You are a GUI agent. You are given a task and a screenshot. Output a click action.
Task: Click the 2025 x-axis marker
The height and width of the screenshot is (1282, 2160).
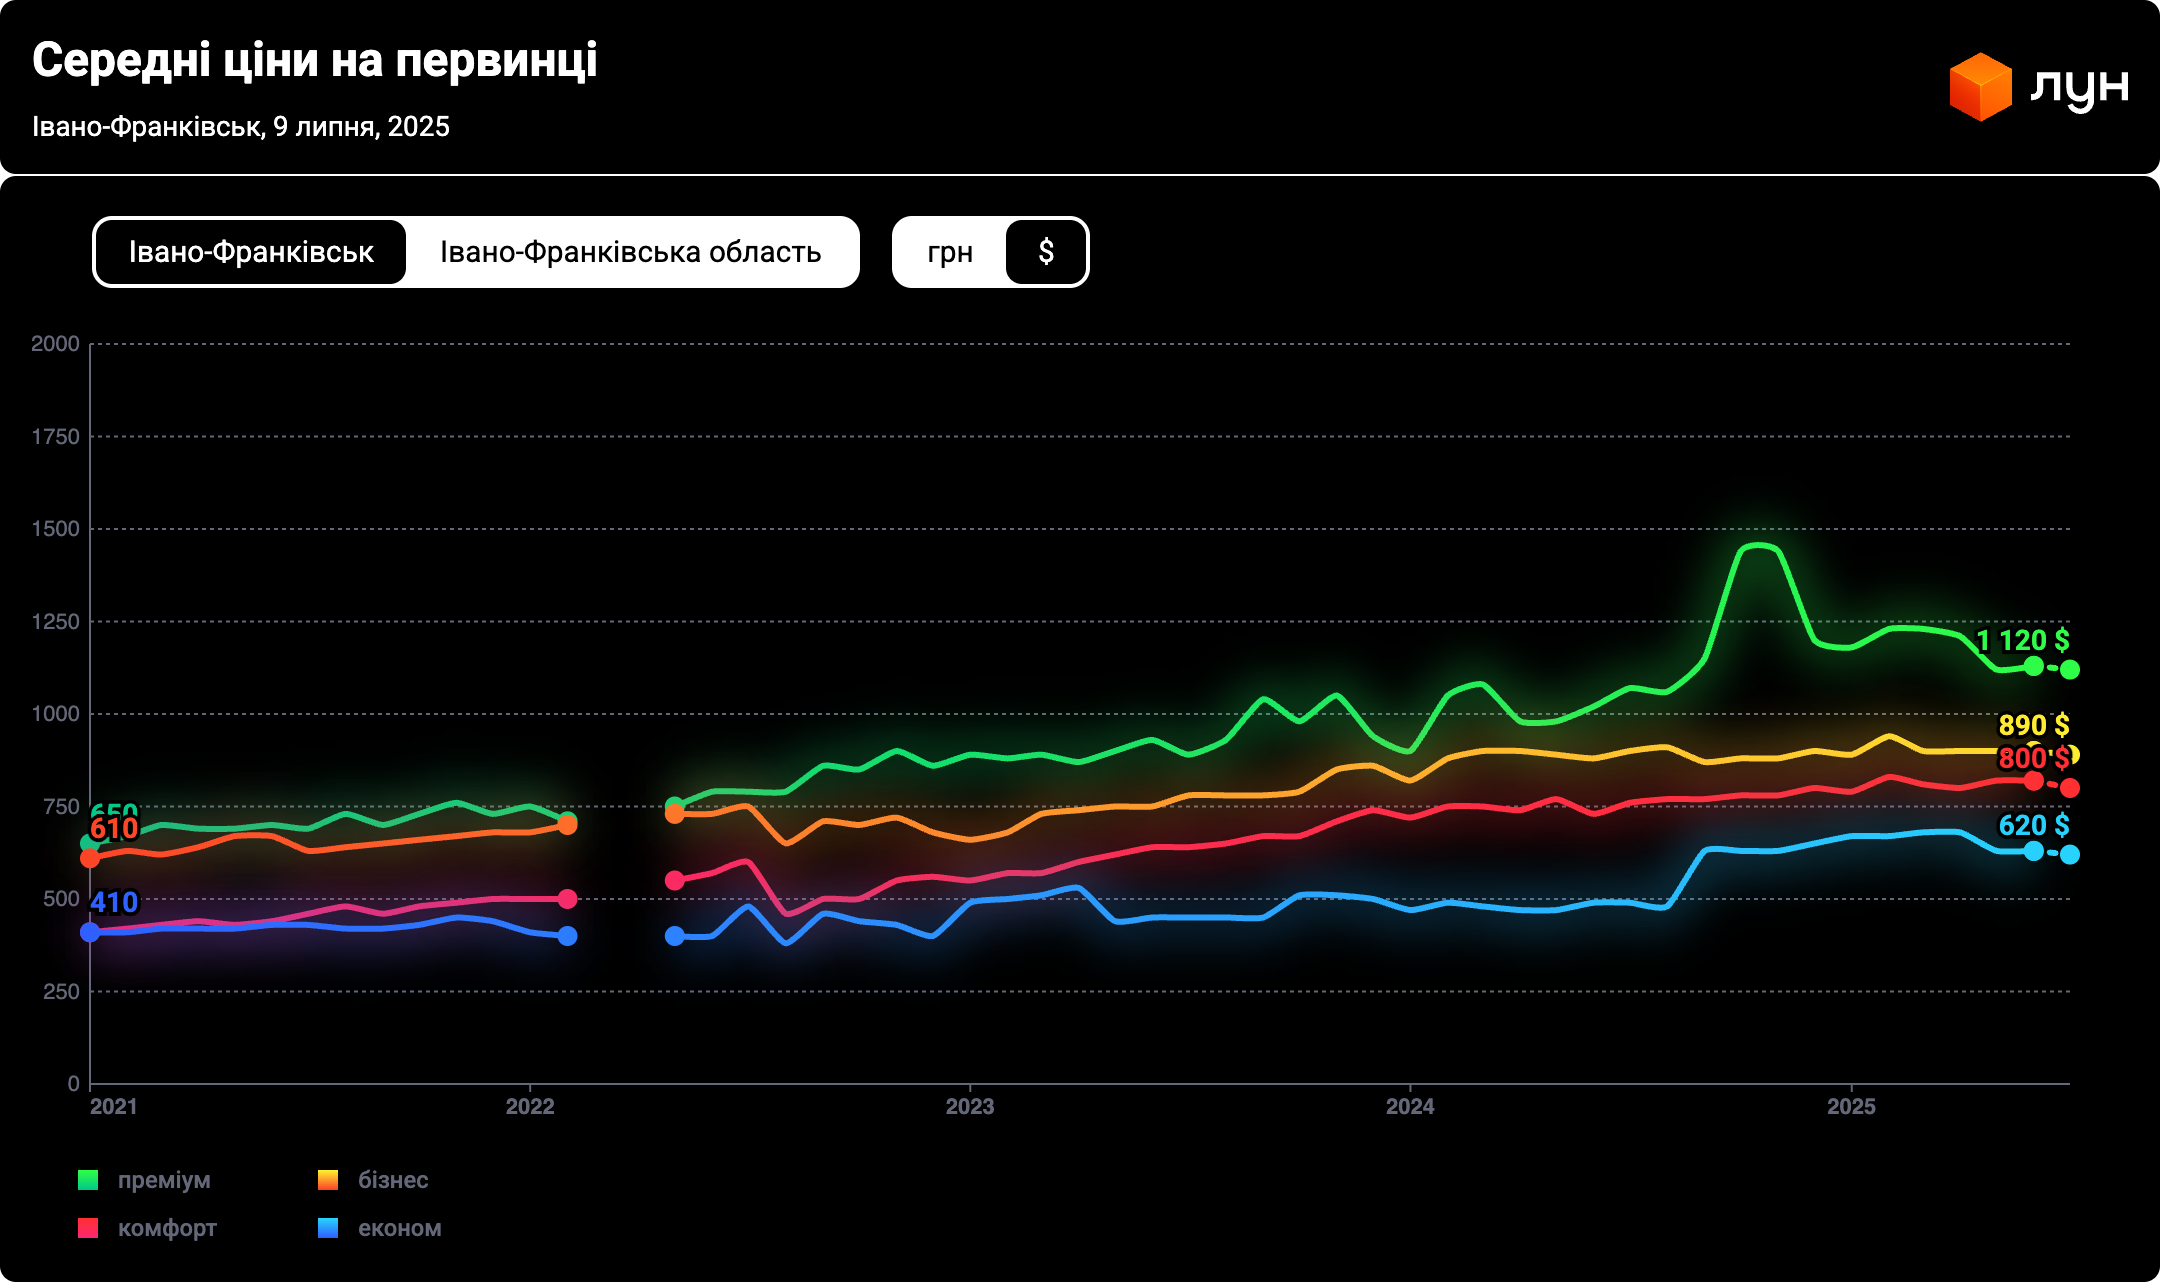coord(1851,1106)
